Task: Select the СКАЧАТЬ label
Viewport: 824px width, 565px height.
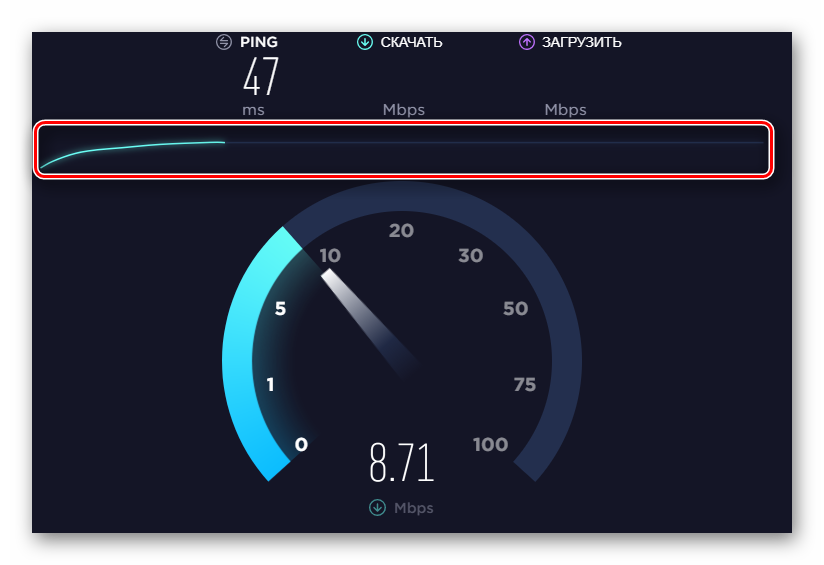Action: [x=411, y=42]
